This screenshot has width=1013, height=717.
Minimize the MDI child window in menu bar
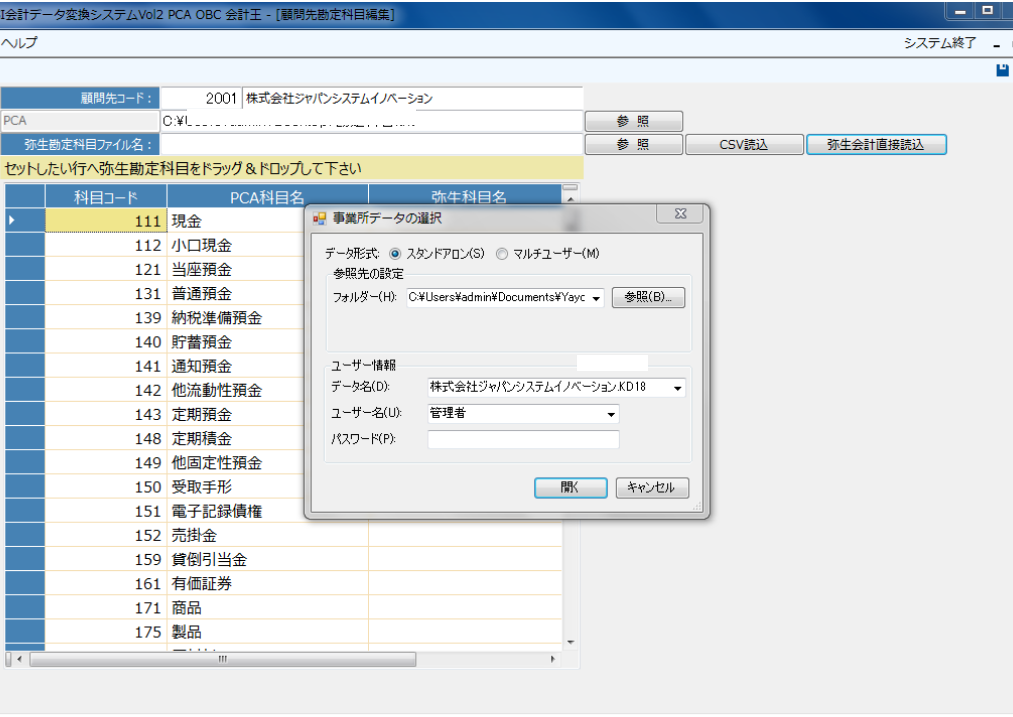[x=996, y=44]
